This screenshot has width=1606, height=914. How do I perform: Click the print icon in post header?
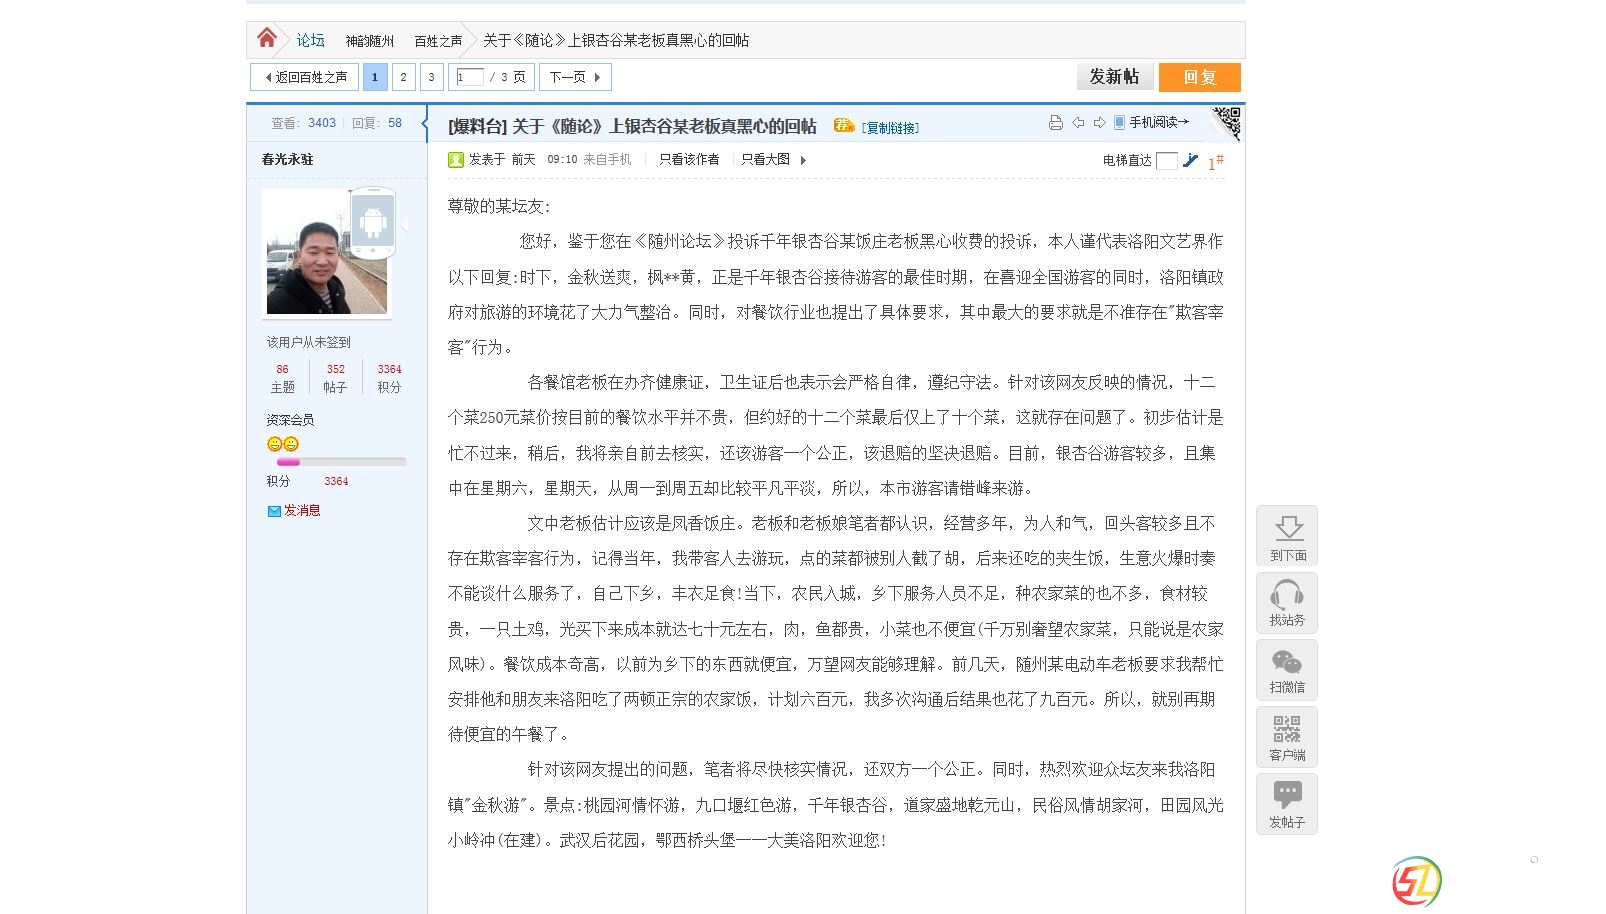pyautogui.click(x=1055, y=123)
